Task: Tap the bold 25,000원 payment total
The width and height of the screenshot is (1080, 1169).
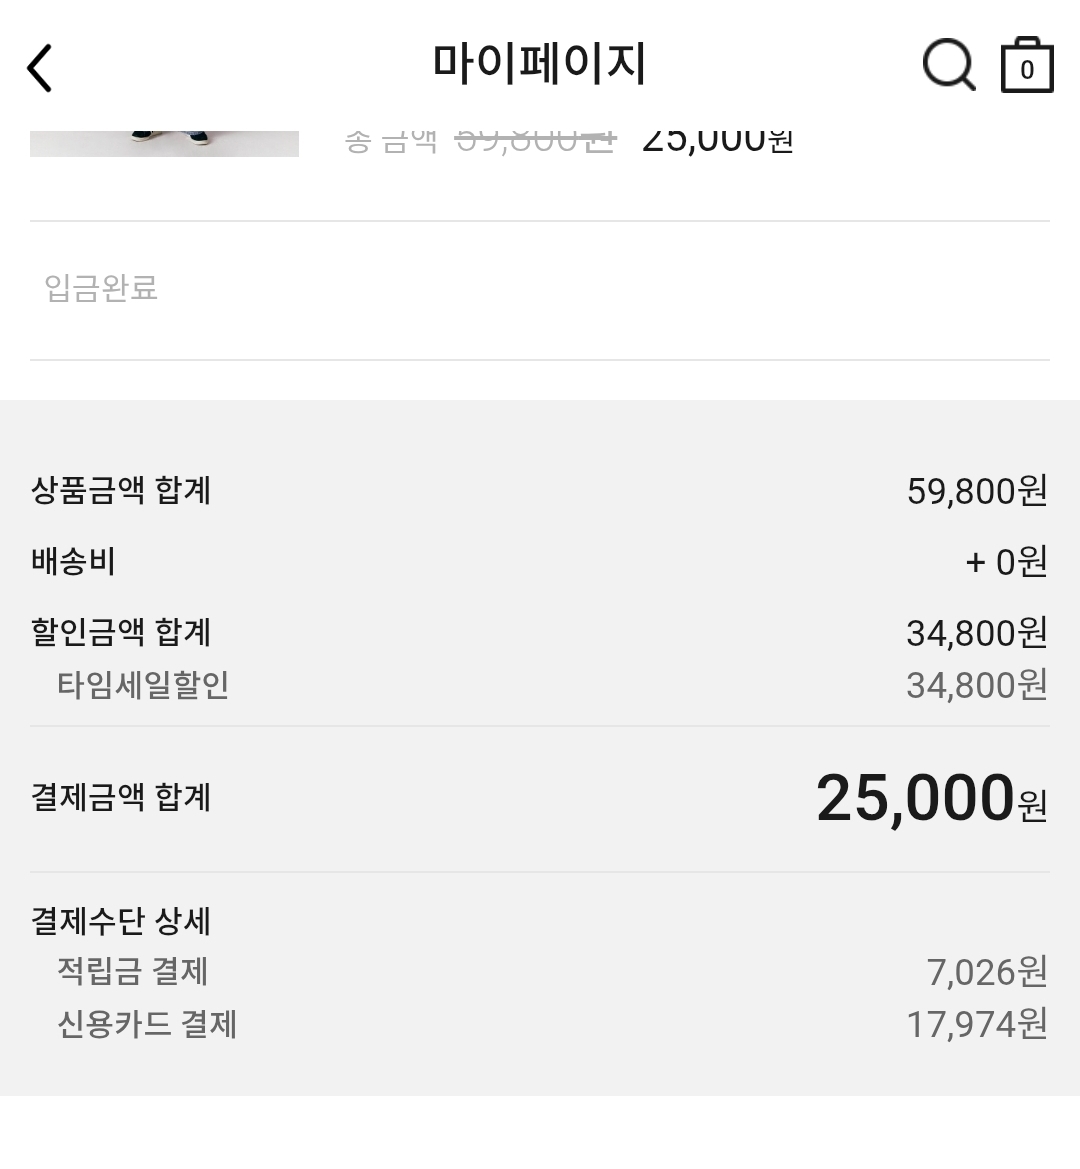Action: pos(932,798)
